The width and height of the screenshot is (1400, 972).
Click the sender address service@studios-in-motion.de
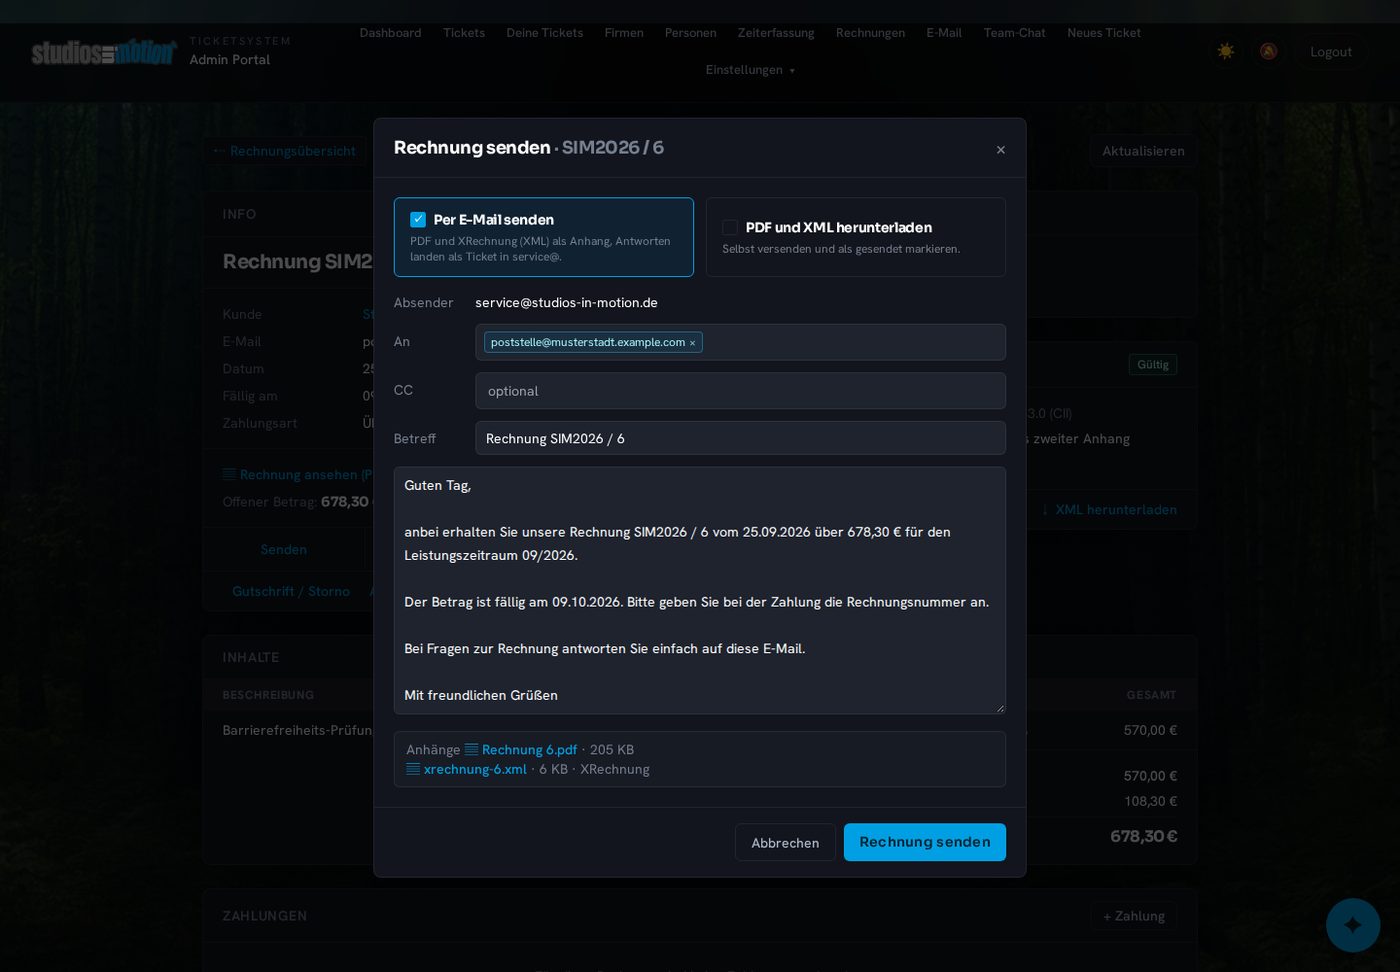tap(566, 303)
